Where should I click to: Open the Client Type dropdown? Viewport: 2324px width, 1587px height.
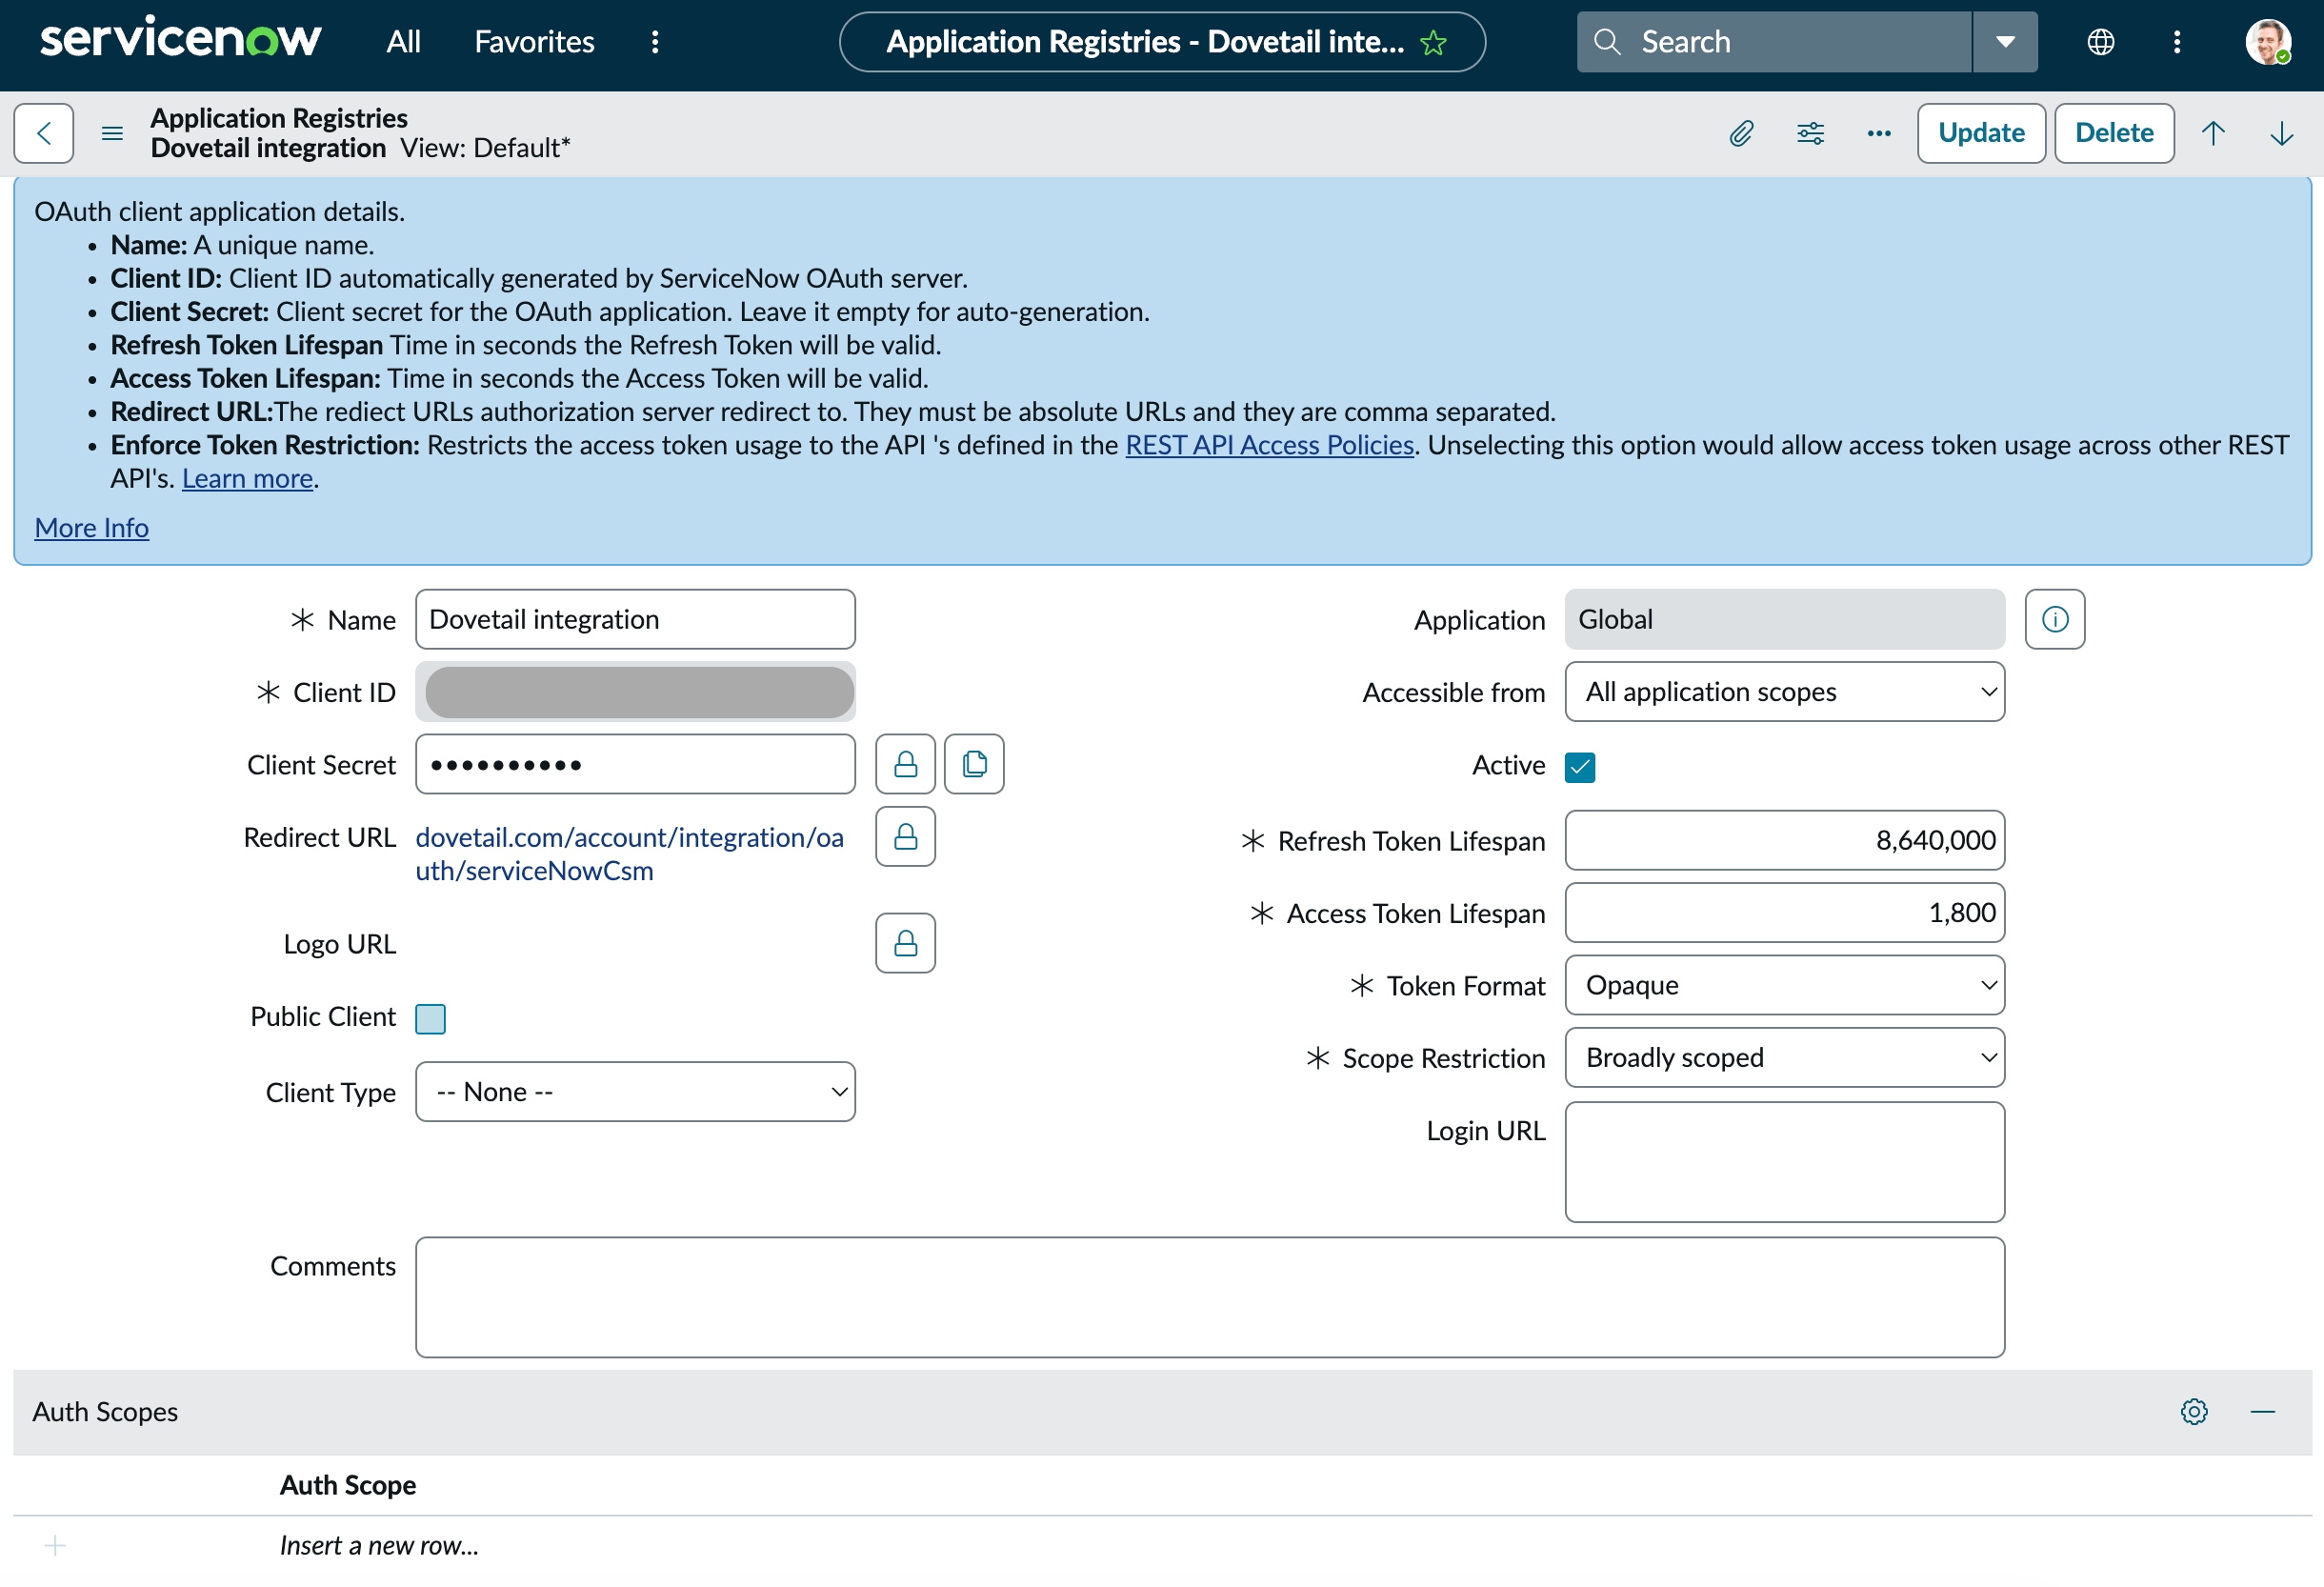[x=635, y=1092]
